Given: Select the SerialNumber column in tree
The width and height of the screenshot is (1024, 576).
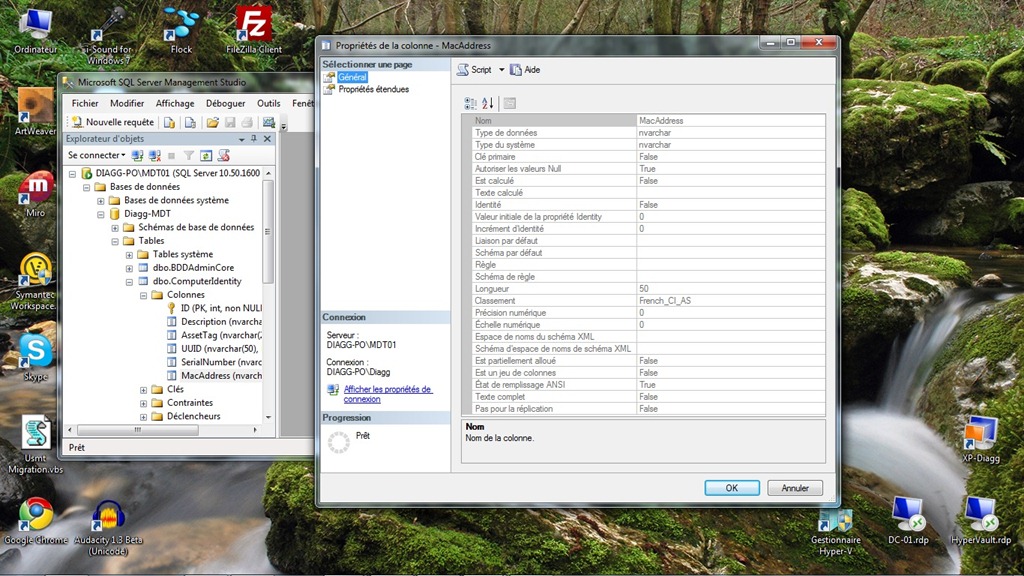Looking at the screenshot, I should 221,362.
